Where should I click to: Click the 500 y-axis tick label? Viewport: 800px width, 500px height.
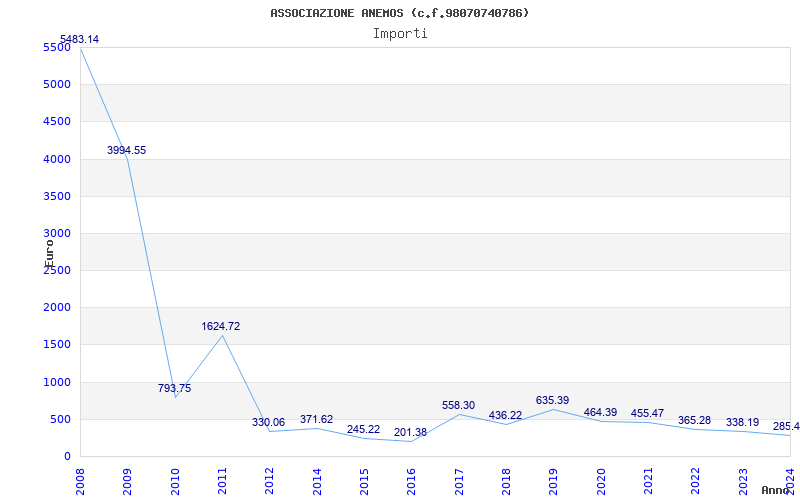tap(60, 419)
